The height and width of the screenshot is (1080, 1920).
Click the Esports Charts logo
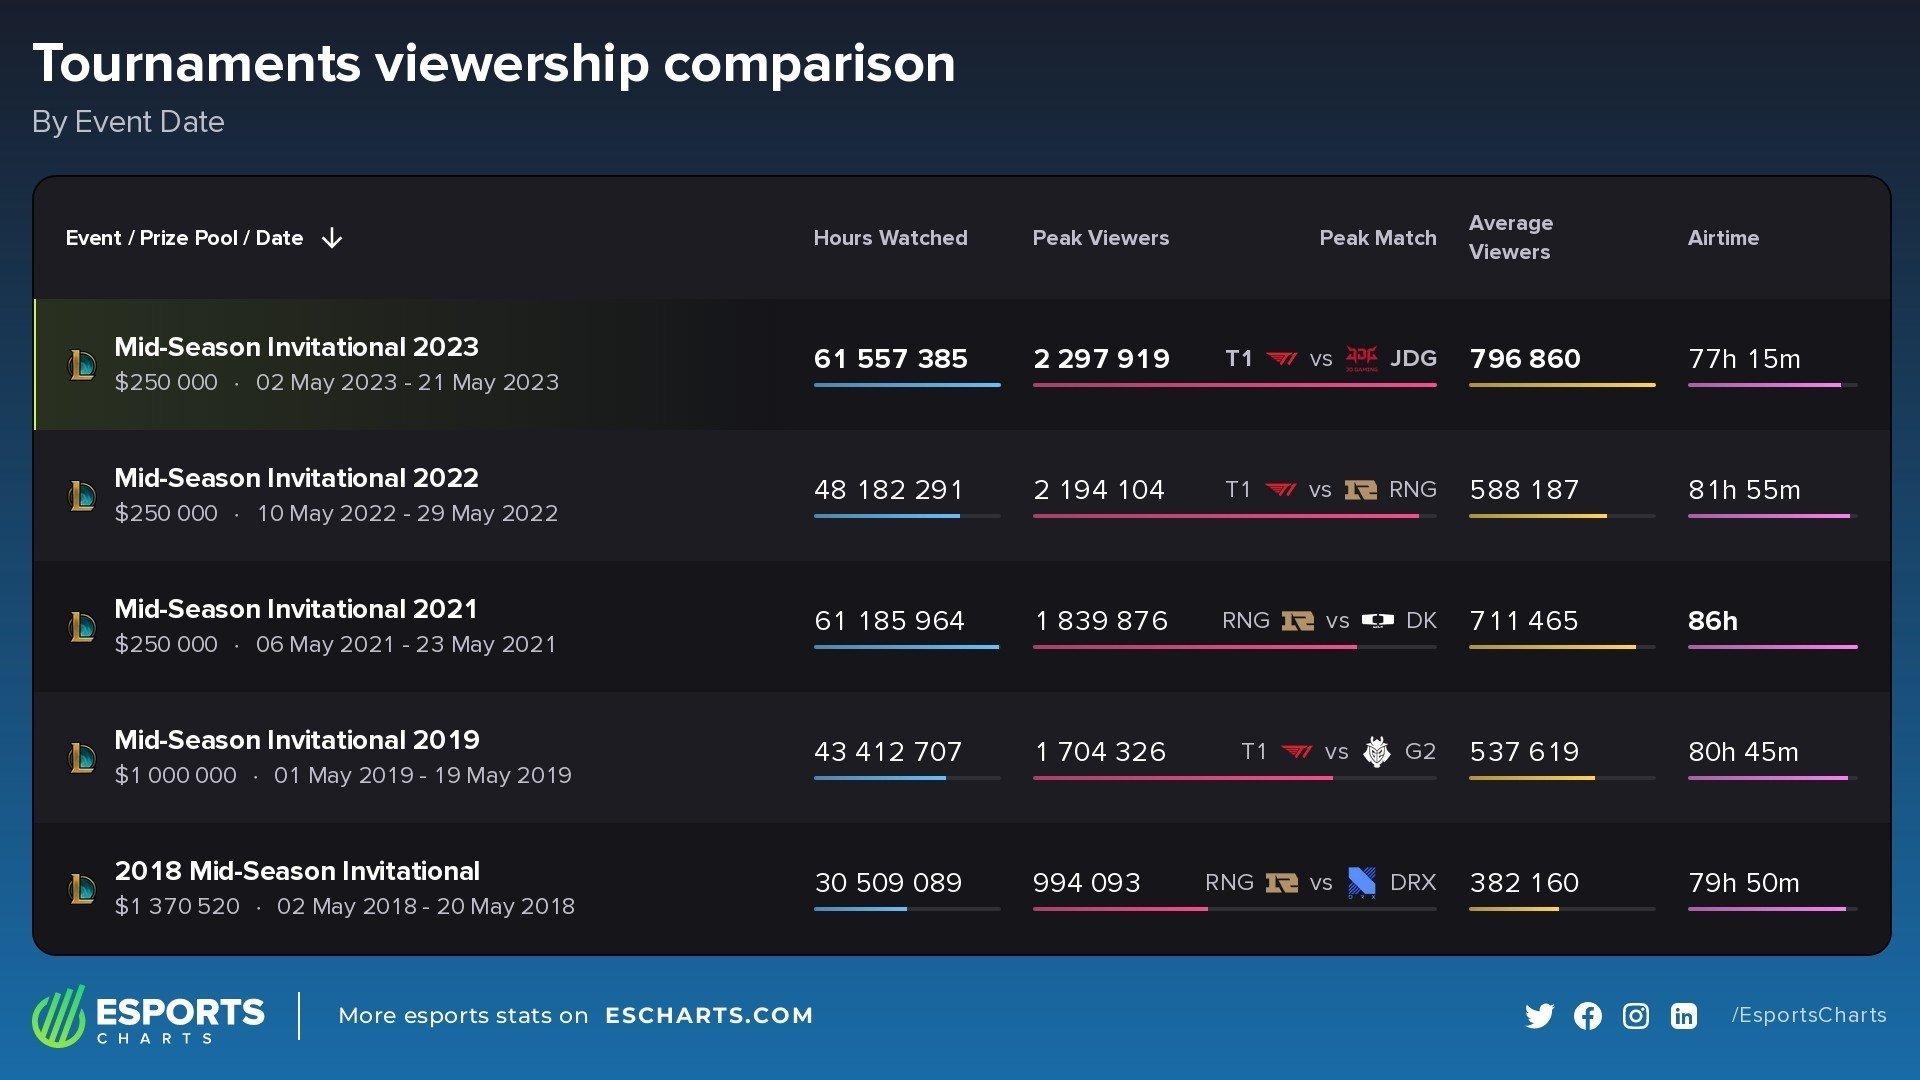point(148,1016)
